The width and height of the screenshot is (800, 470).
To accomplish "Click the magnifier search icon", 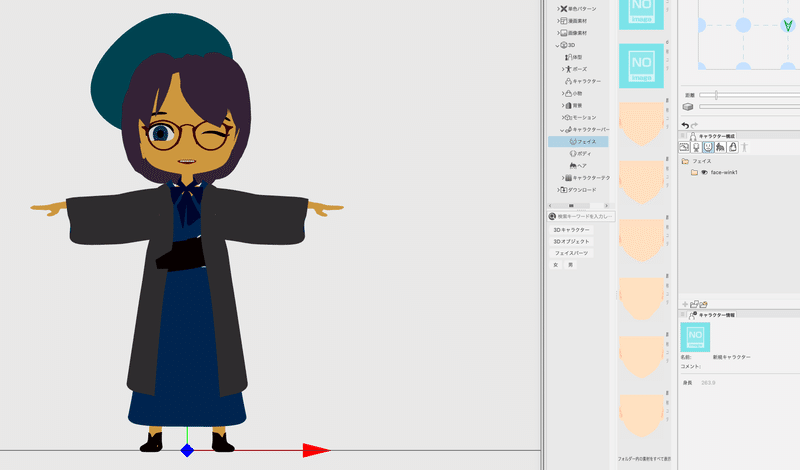I will pos(552,216).
